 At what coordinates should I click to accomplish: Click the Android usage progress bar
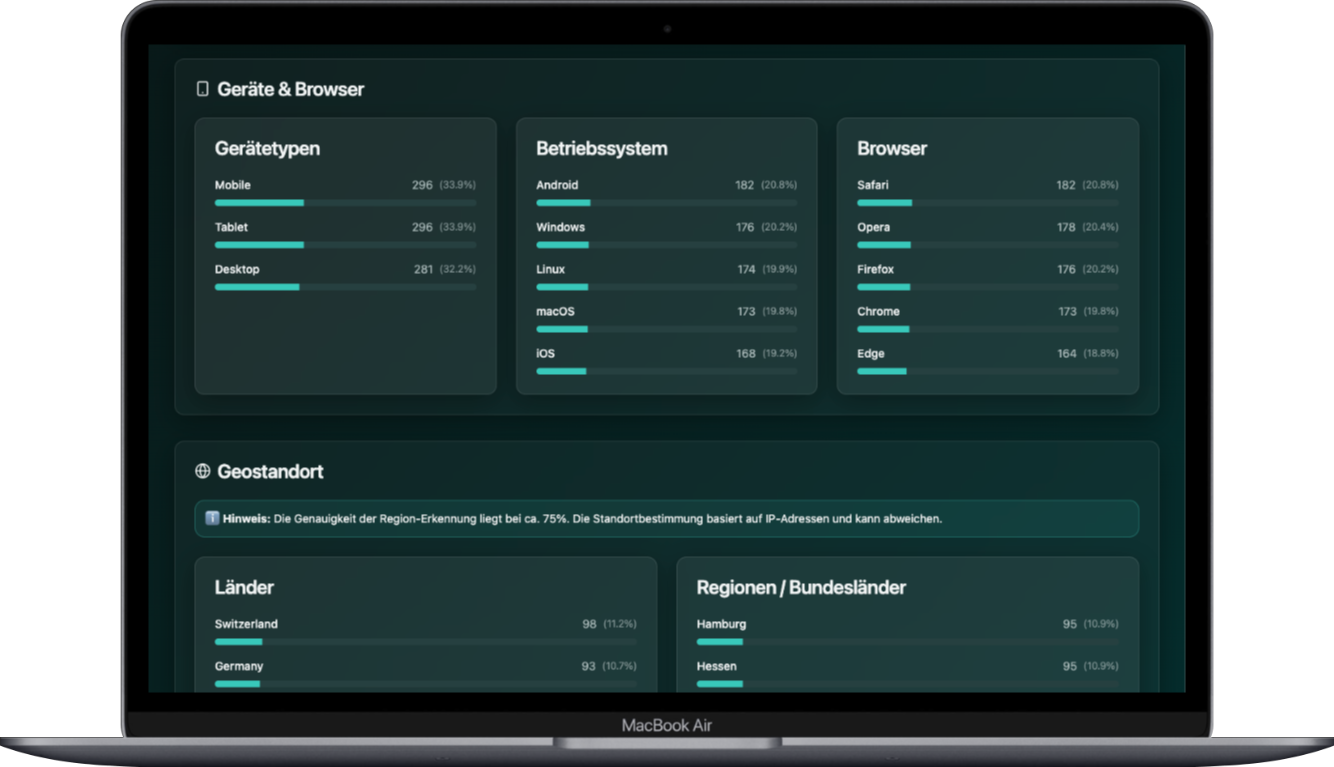coord(666,203)
